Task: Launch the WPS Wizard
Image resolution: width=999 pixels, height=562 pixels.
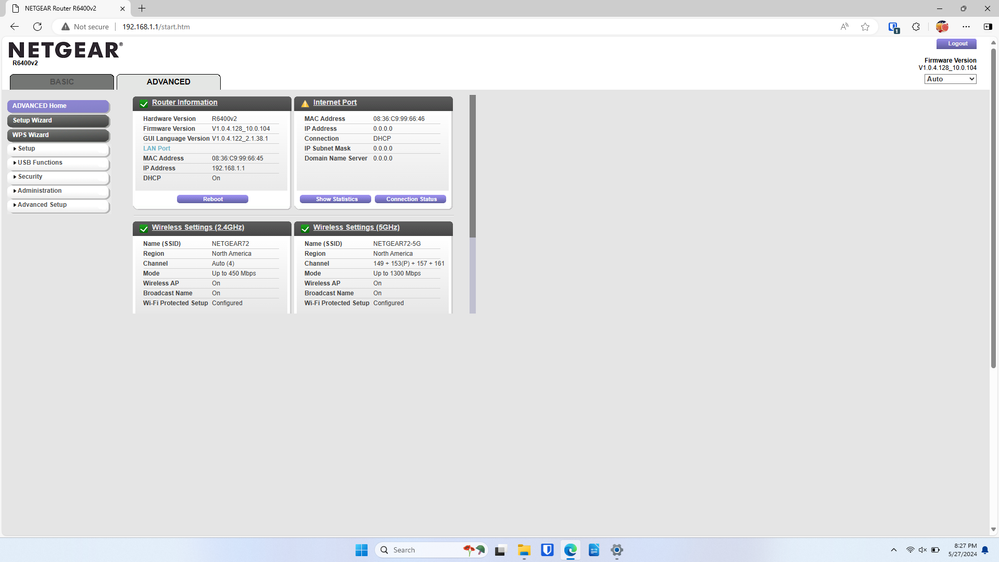Action: 58,135
